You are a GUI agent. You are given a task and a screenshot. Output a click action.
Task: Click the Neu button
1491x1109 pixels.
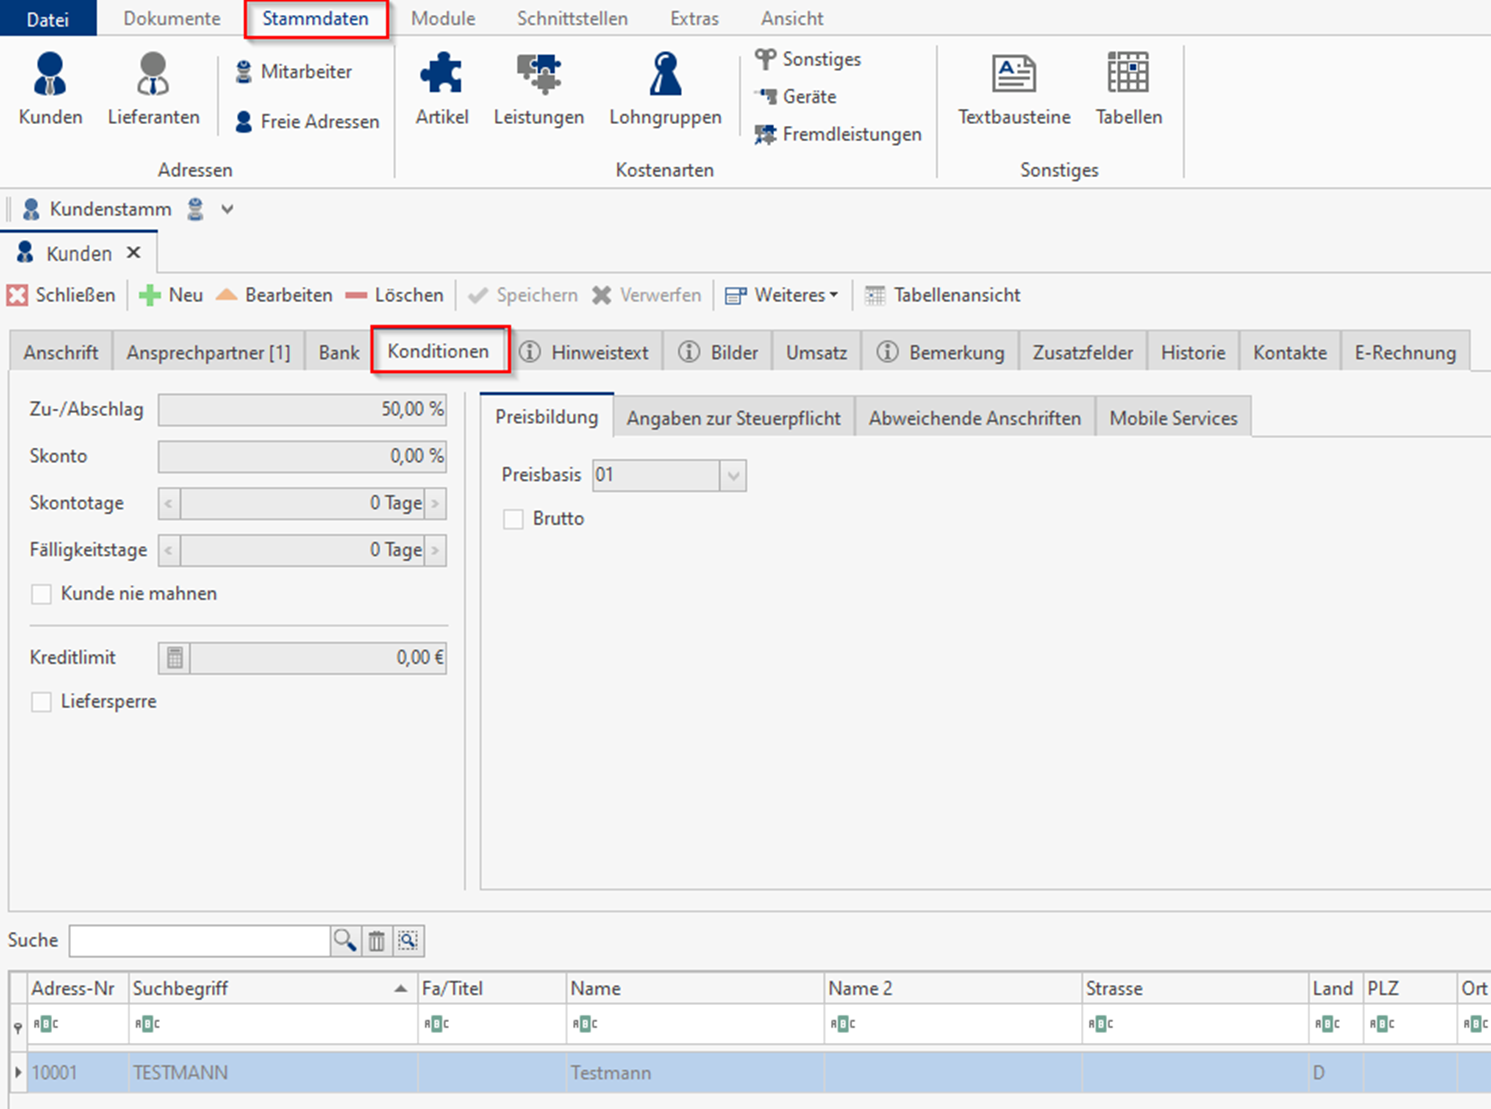point(172,295)
